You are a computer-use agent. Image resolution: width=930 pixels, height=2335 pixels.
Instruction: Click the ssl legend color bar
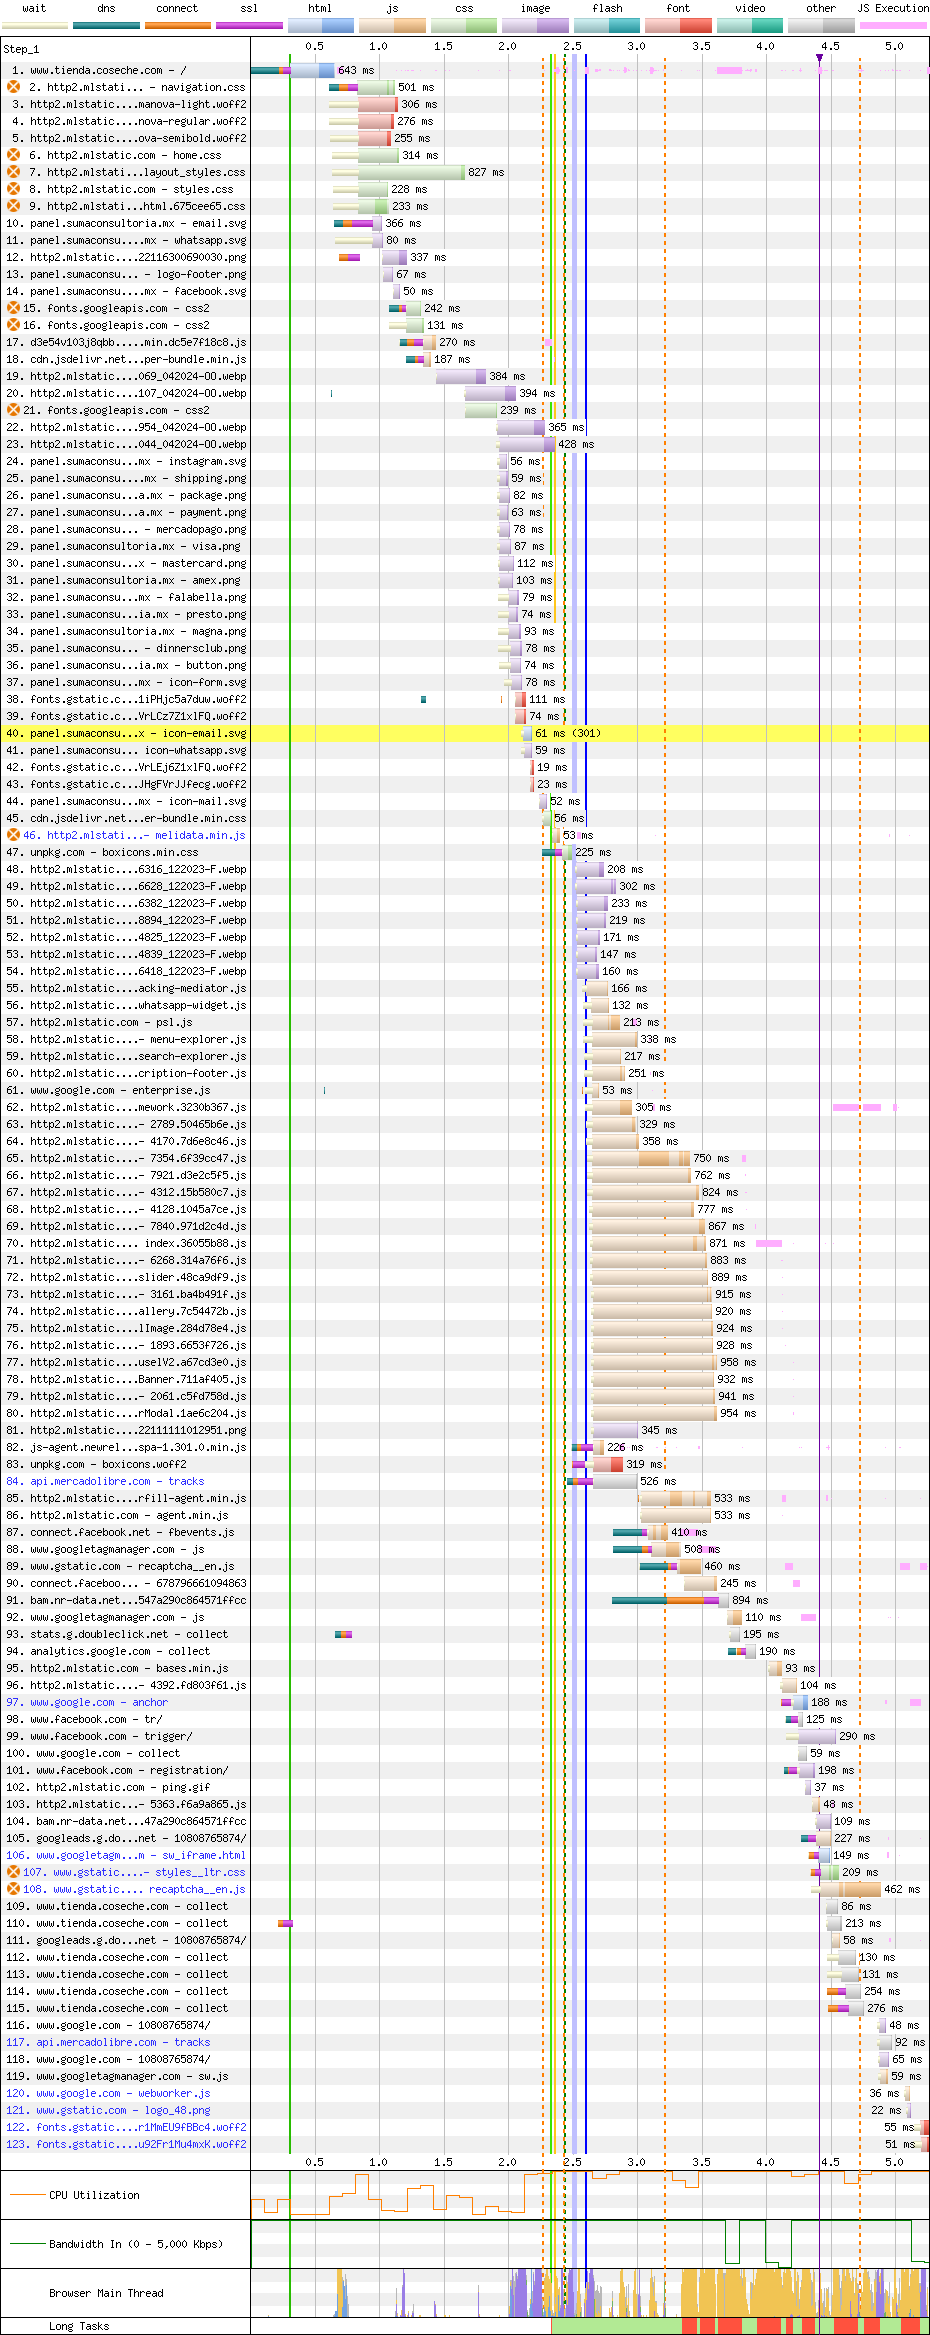click(249, 25)
